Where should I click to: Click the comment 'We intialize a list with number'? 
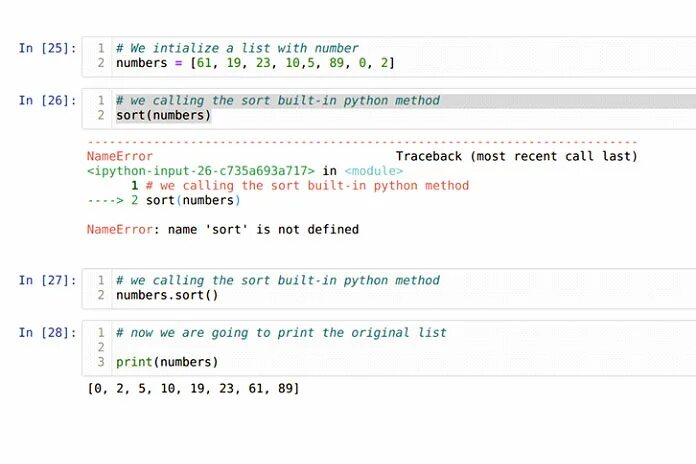coord(237,48)
